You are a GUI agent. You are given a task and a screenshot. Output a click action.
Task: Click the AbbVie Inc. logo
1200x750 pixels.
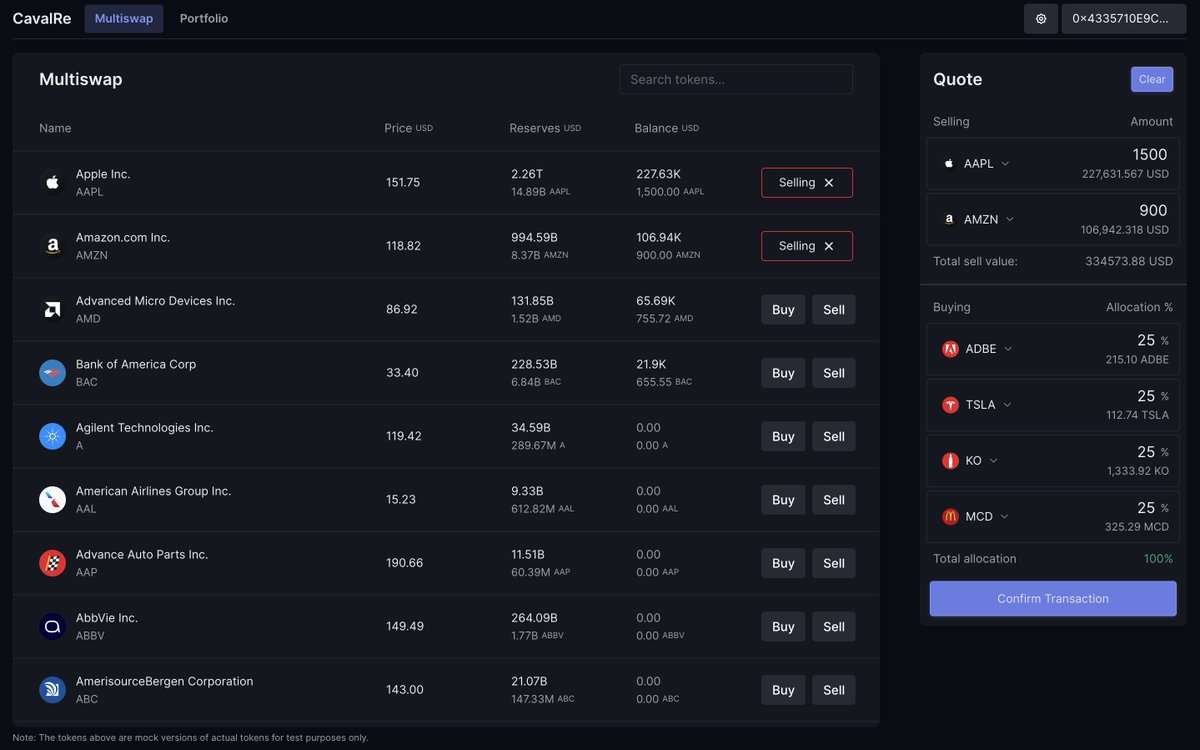pyautogui.click(x=52, y=625)
